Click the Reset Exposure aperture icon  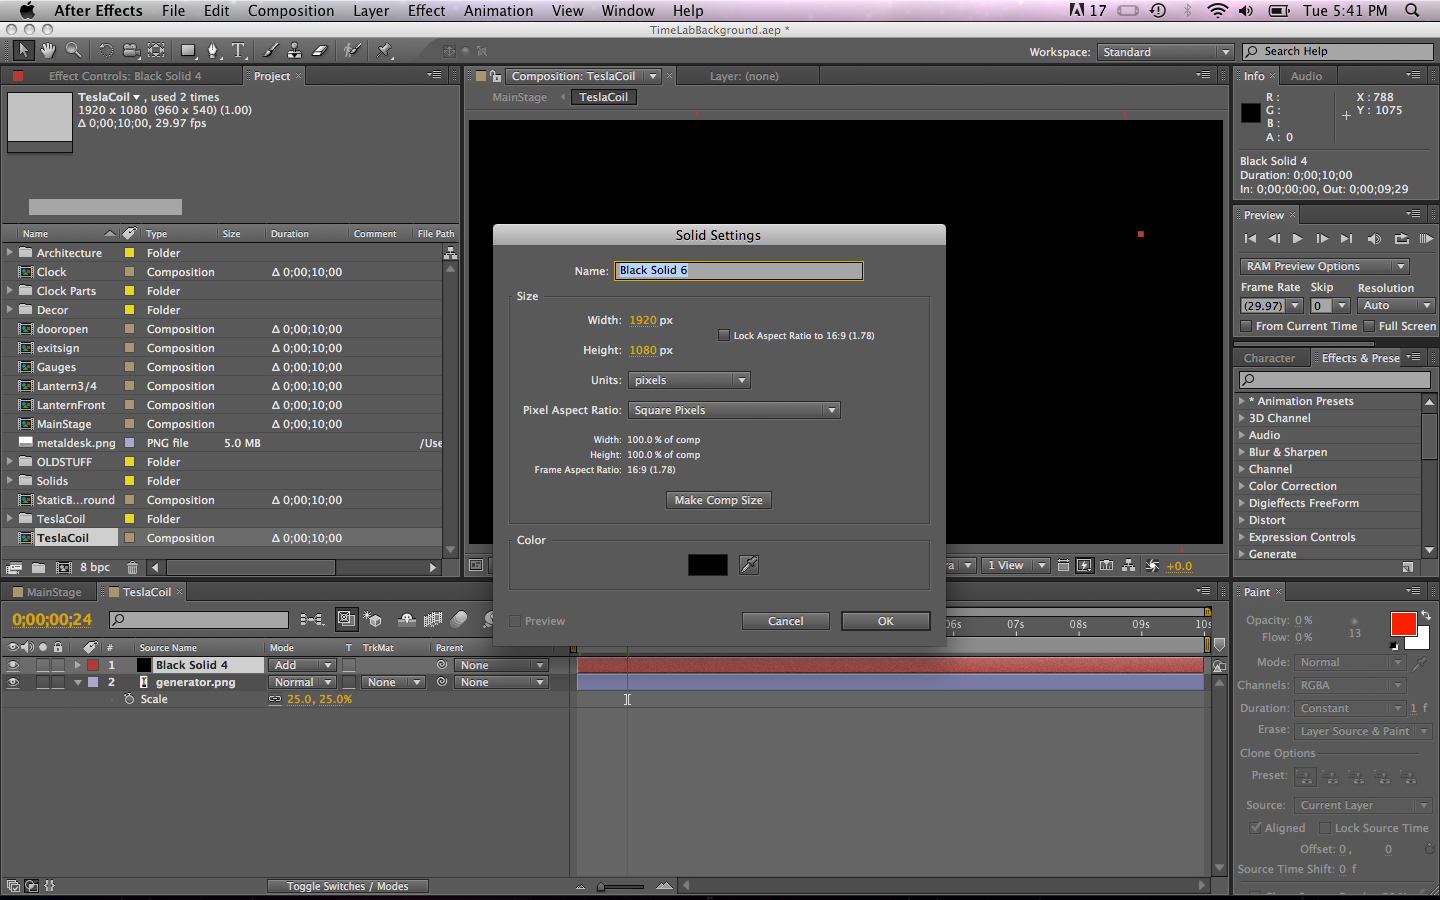coord(1152,566)
